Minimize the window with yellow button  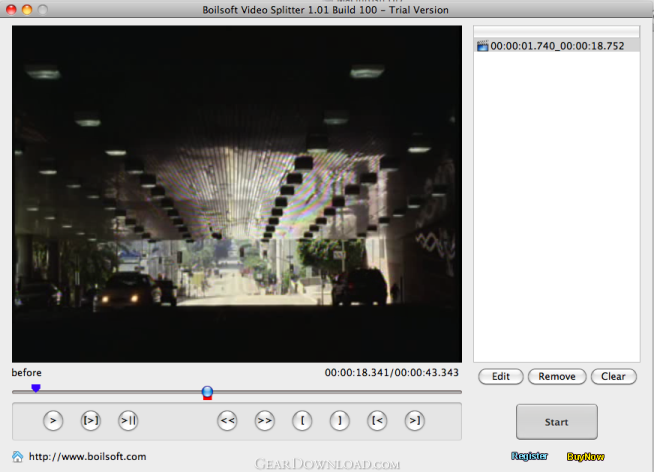tap(27, 9)
